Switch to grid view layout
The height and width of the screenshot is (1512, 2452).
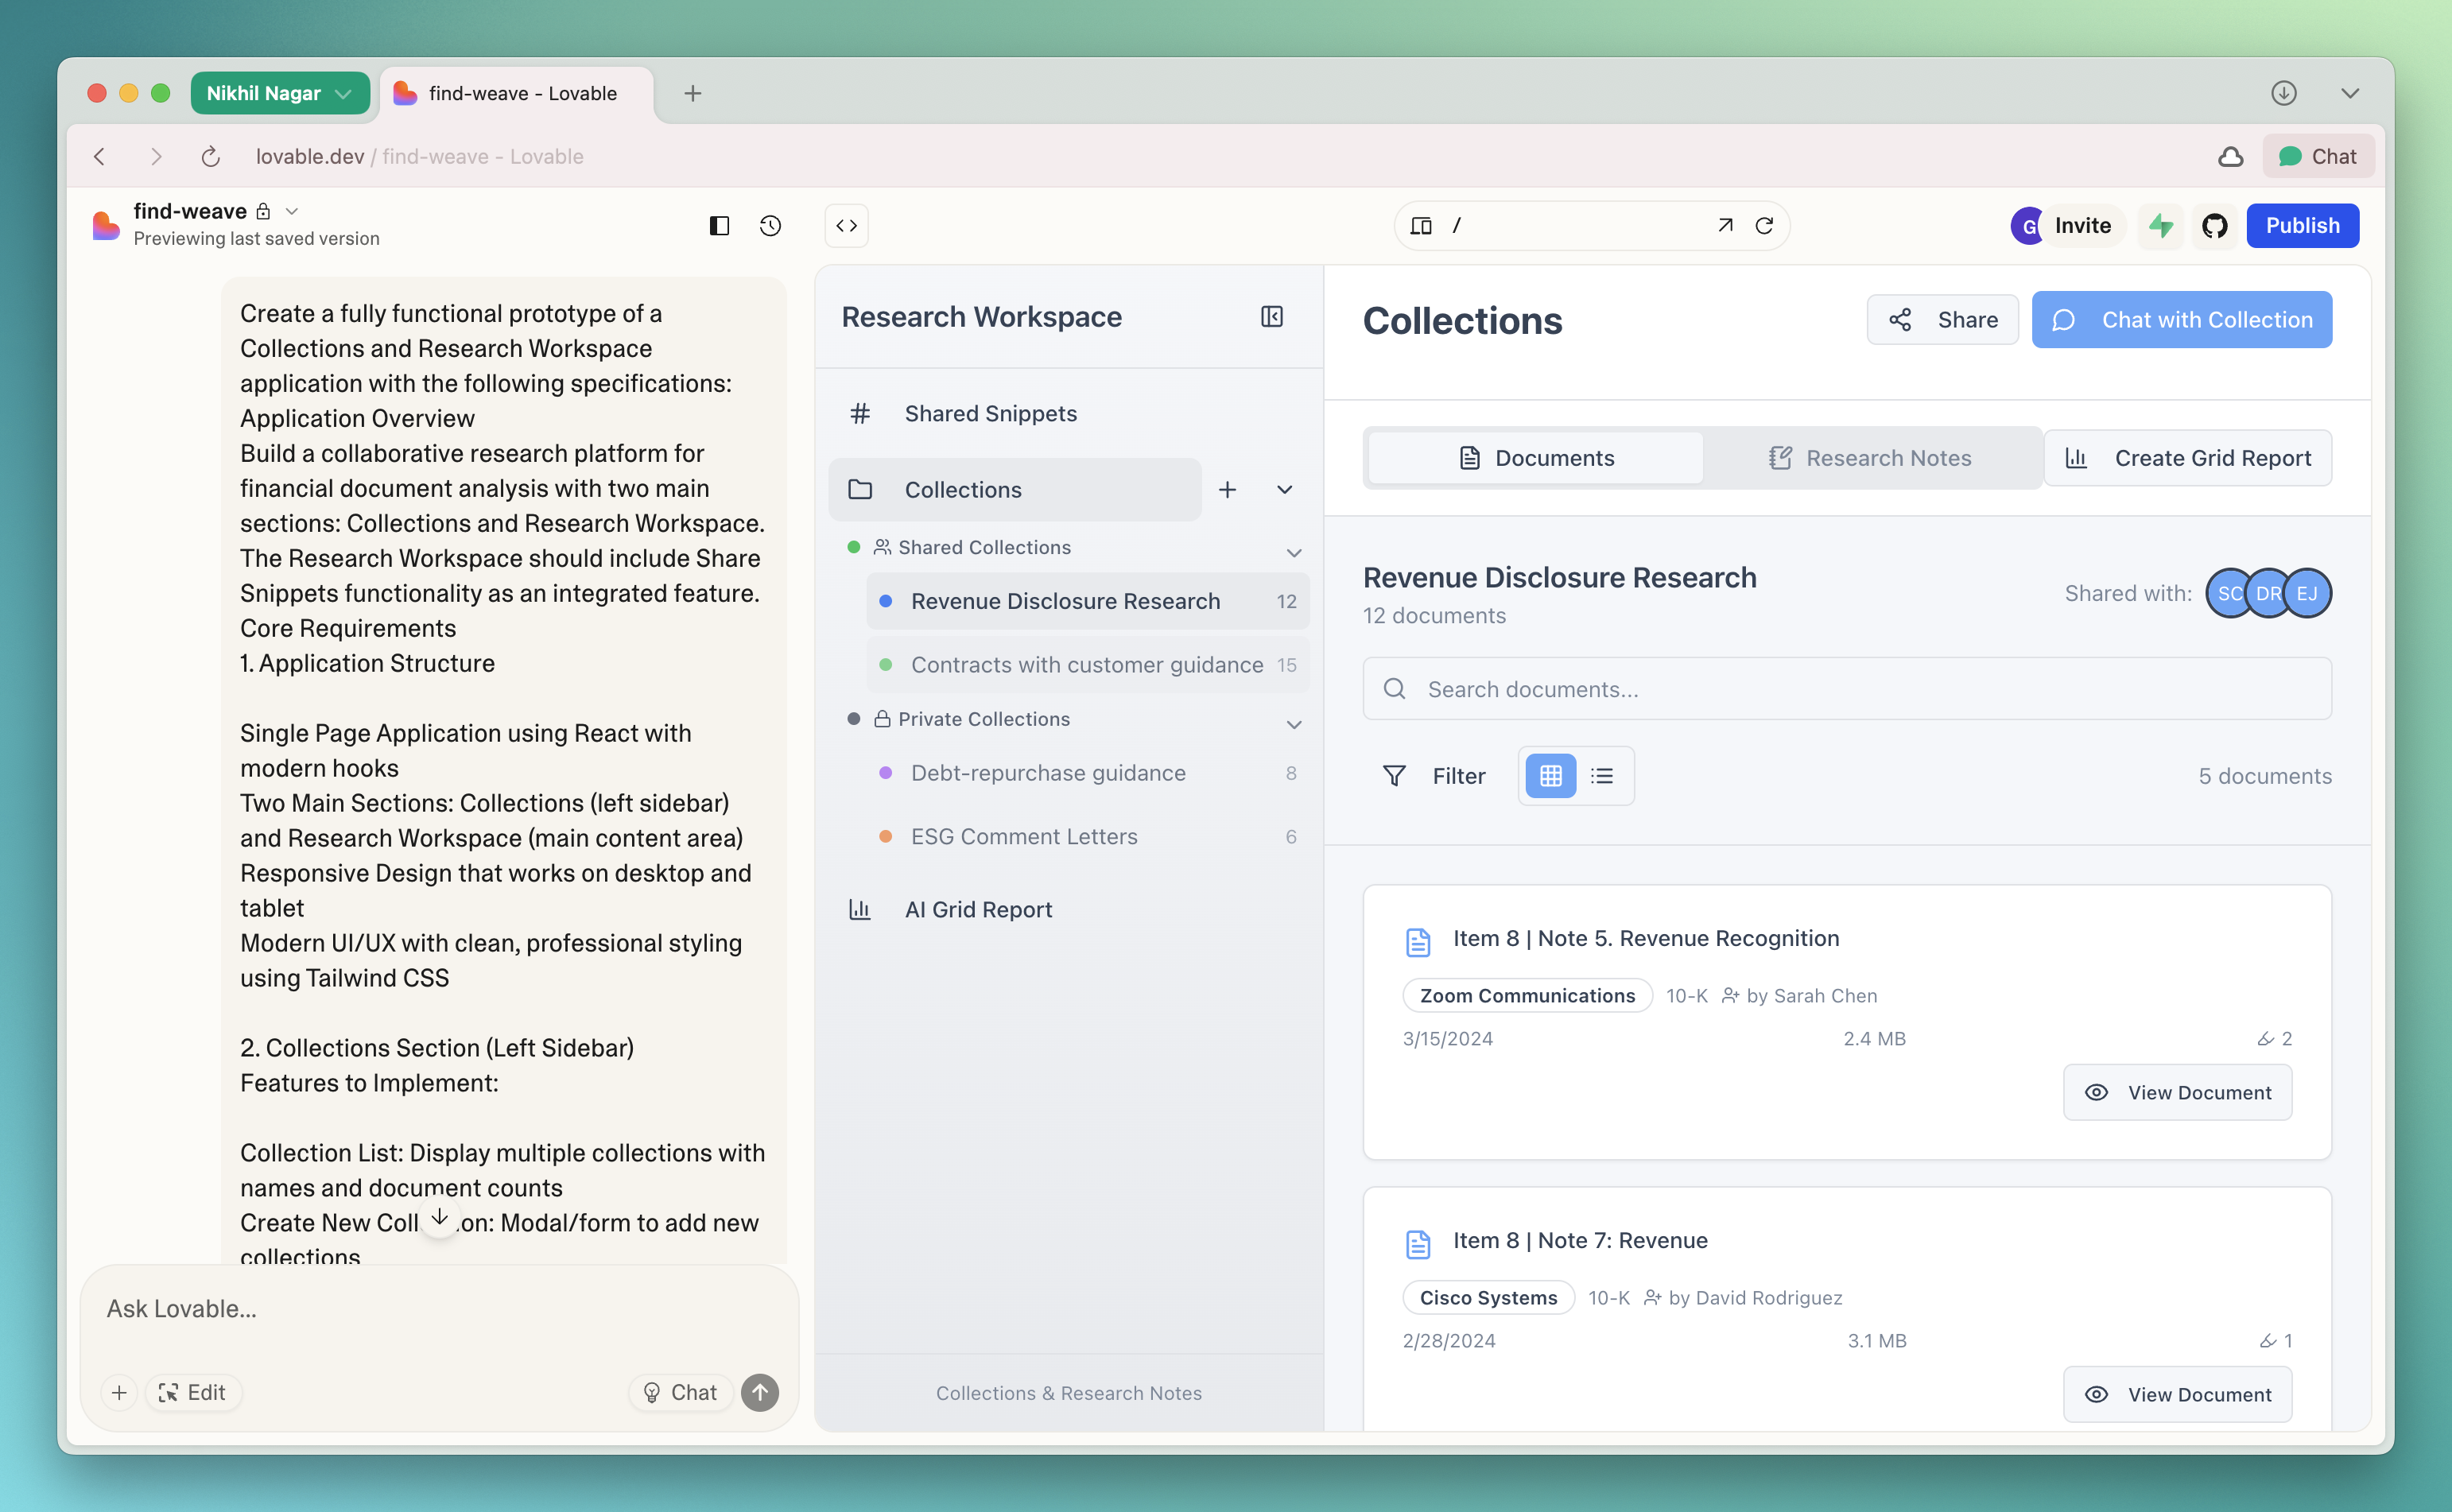pos(1550,776)
